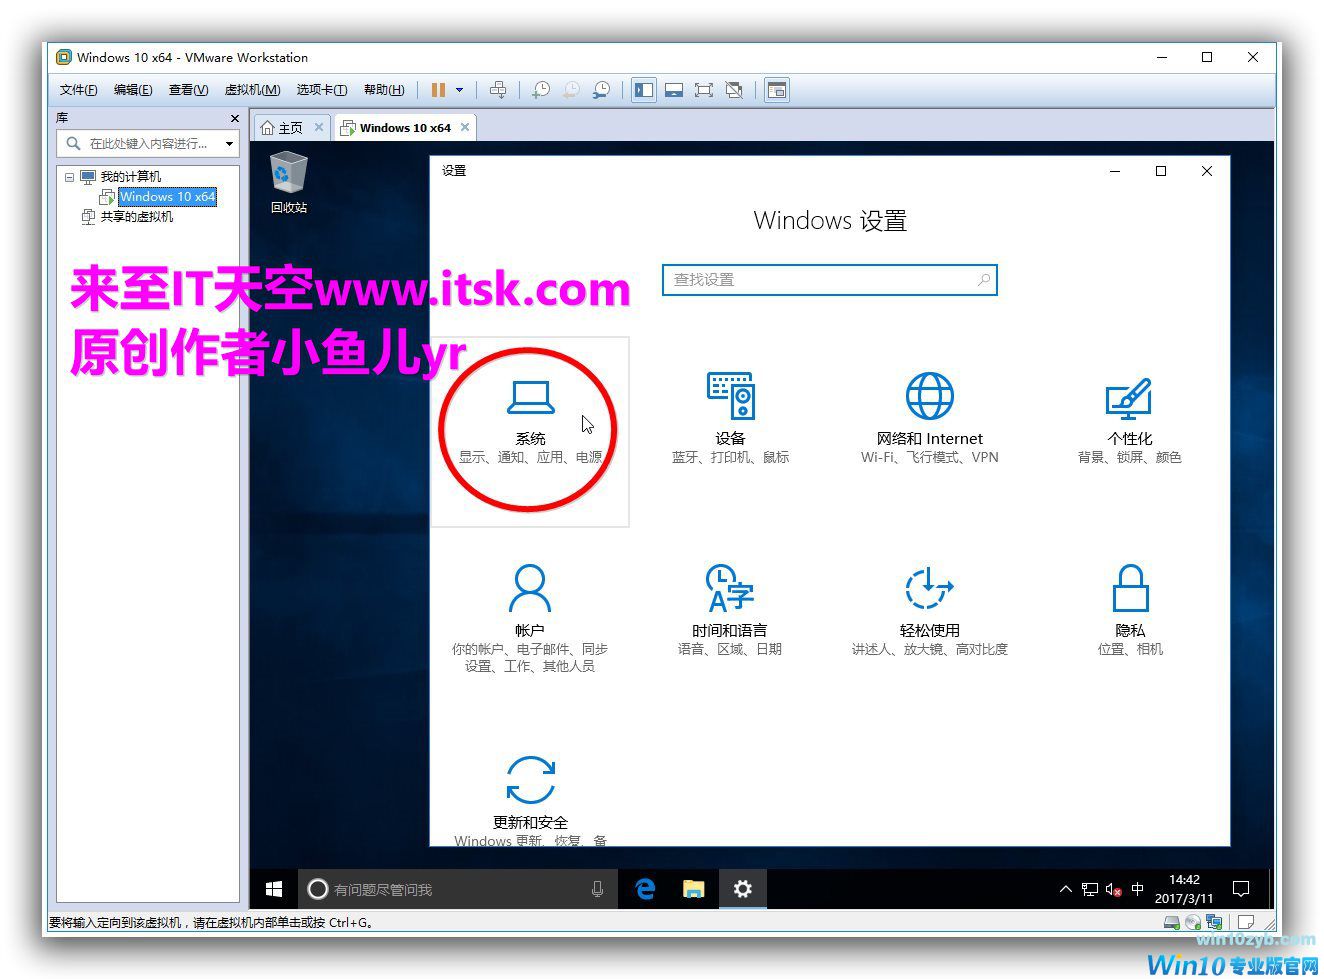
Task: Open the 个性化 settings category
Action: [x=1130, y=421]
